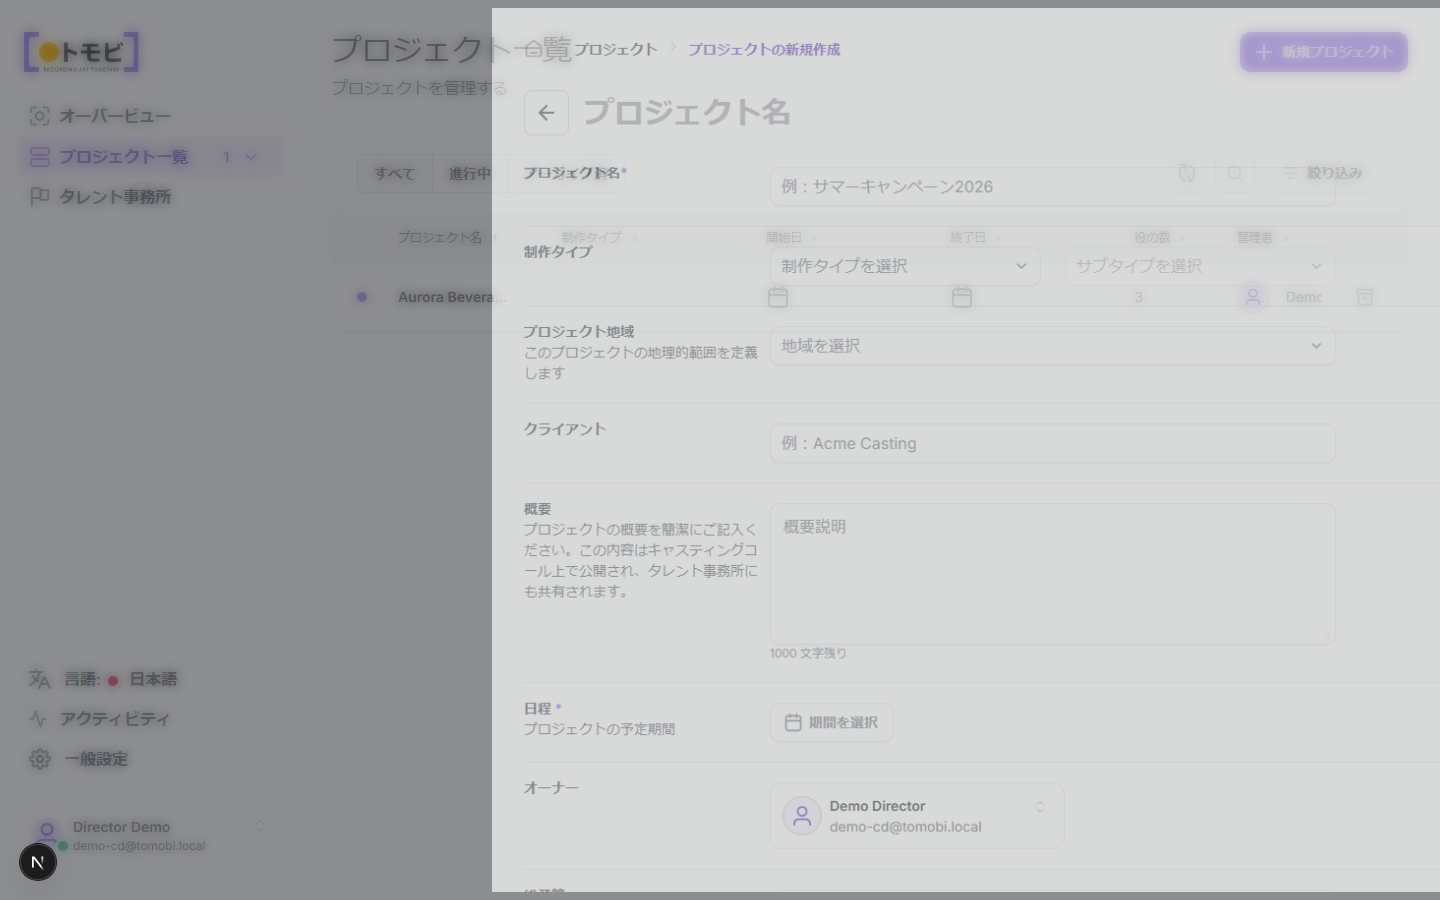Image resolution: width=1440 pixels, height=900 pixels.
Task: Focus the クライアント Acme Casting field
Action: (x=1052, y=444)
